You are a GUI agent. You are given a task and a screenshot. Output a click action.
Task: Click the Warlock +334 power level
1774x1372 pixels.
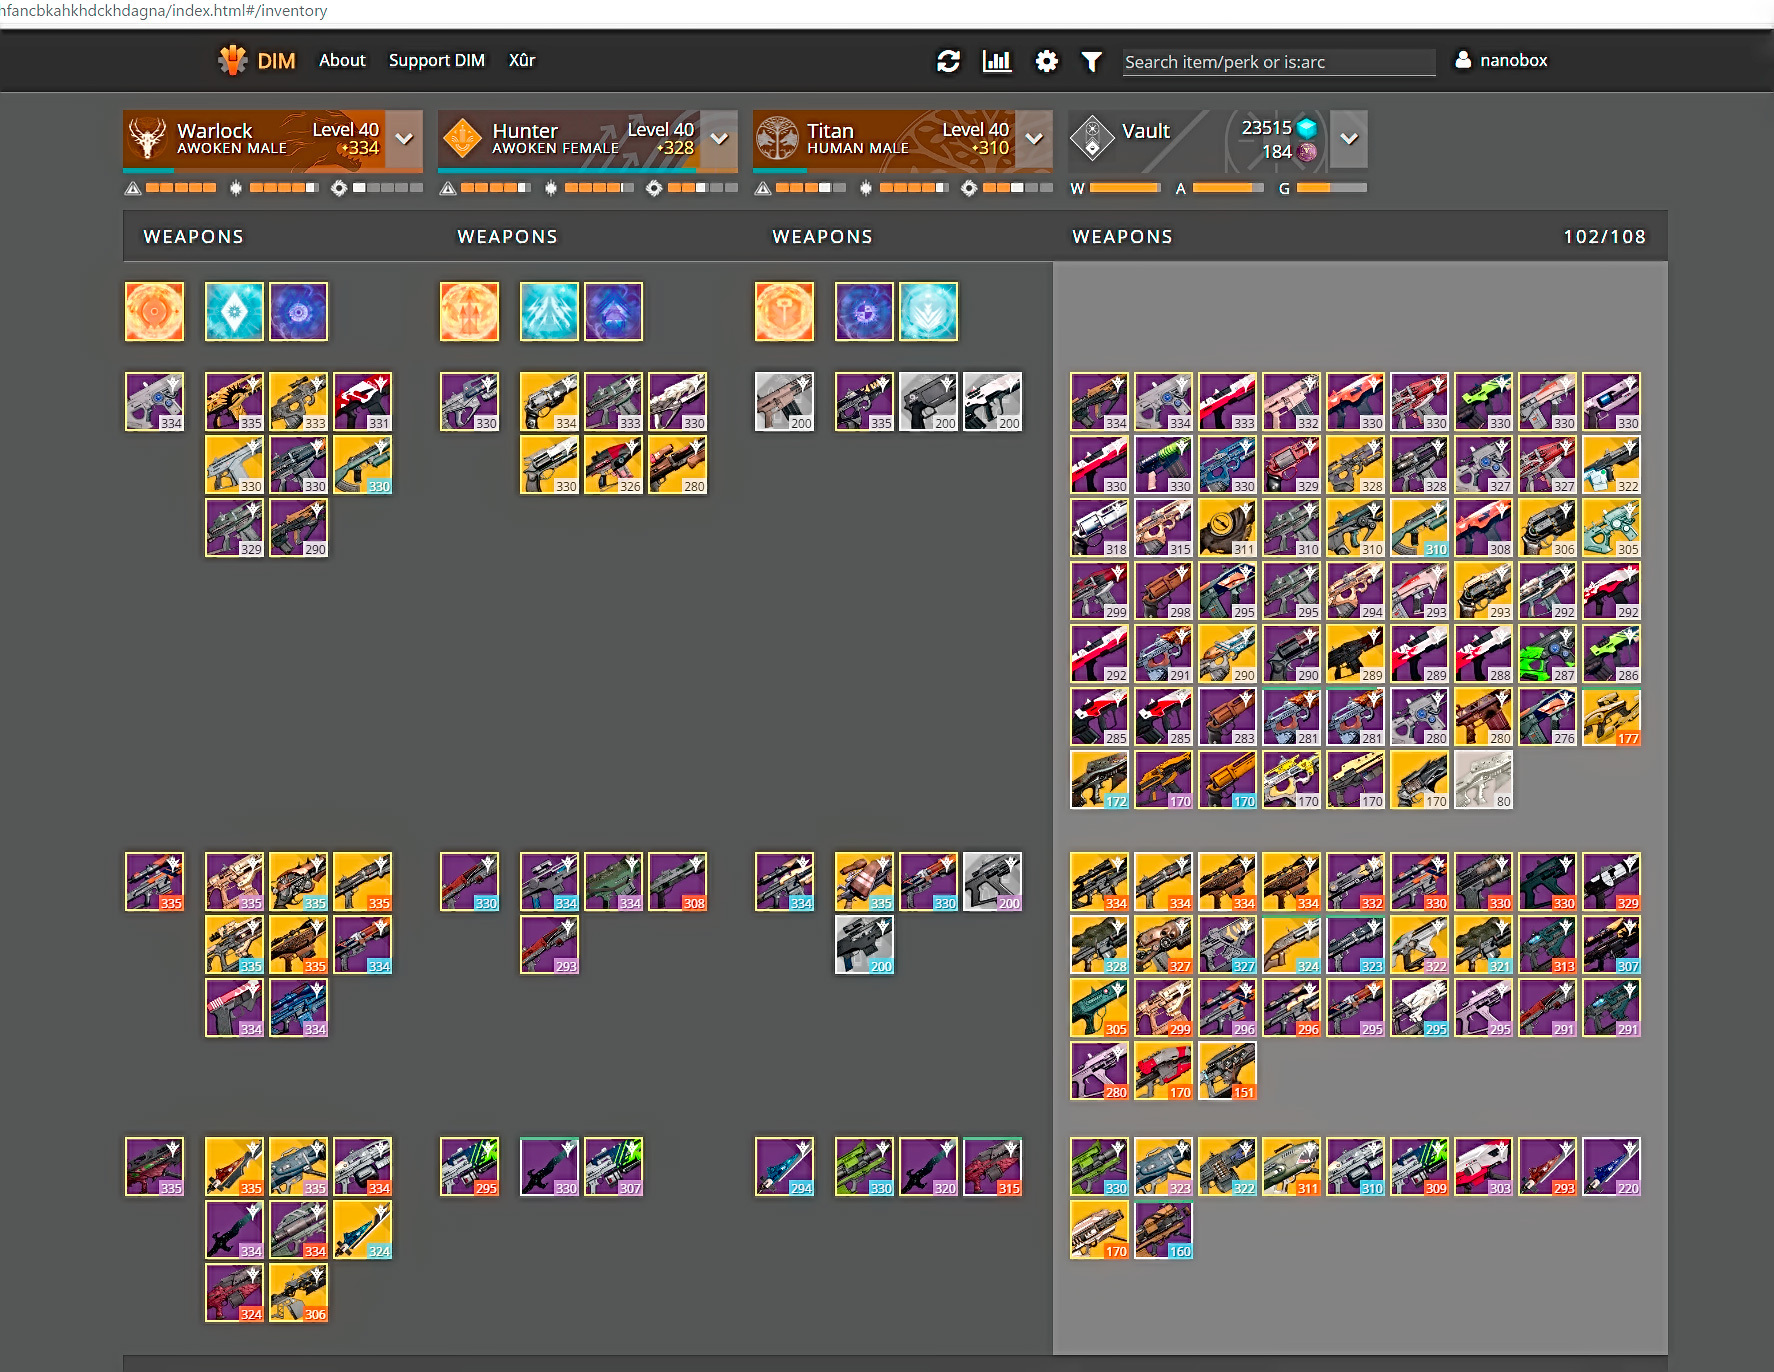click(x=359, y=149)
